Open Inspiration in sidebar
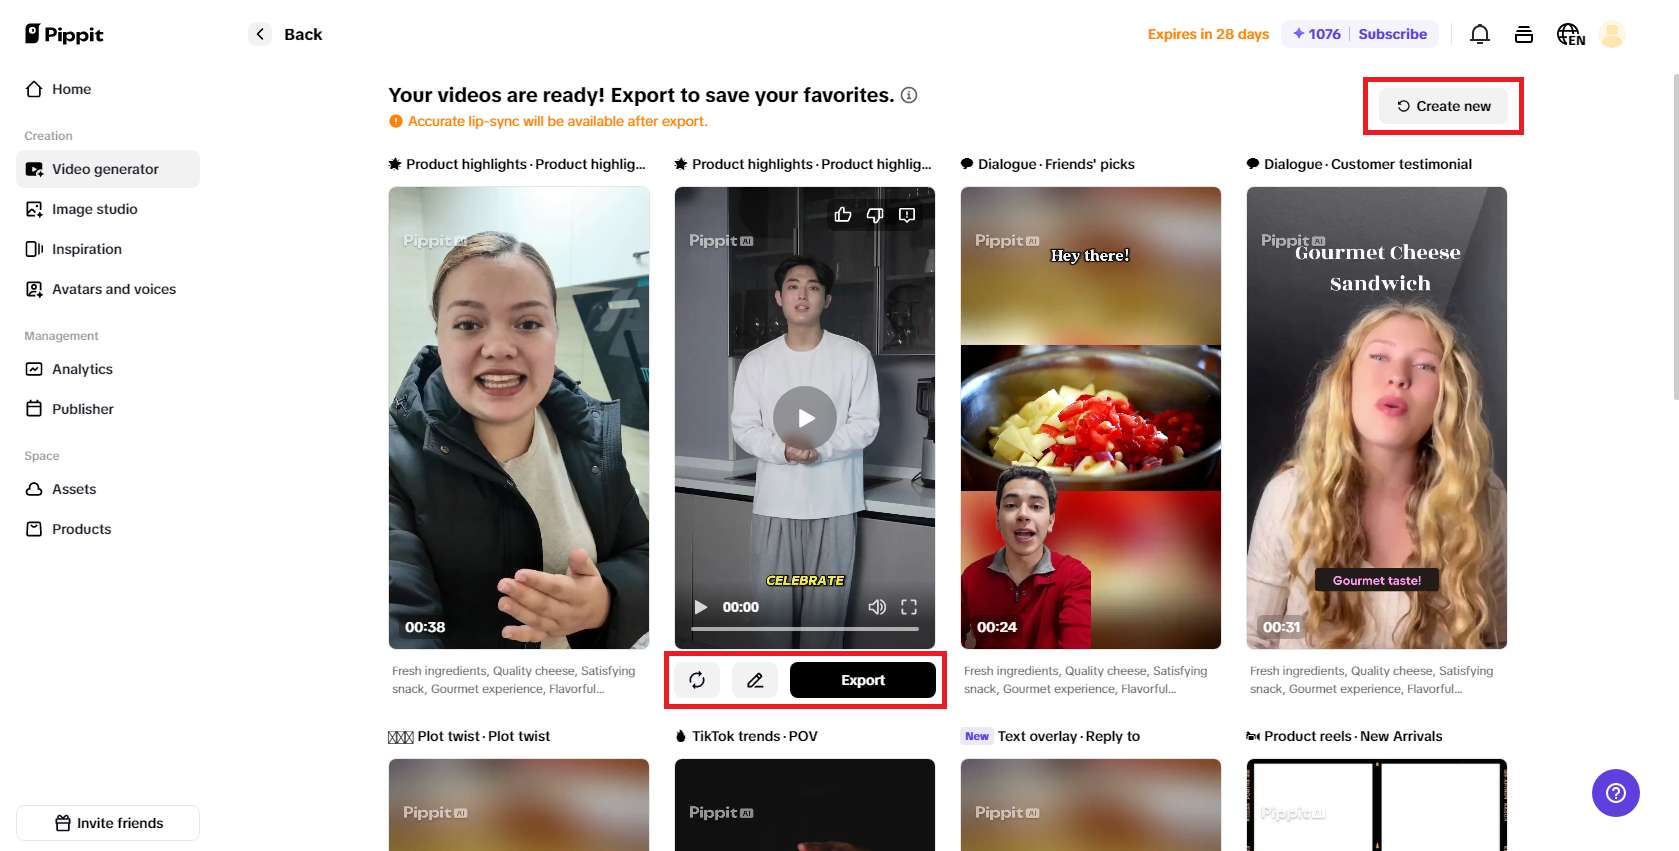 tap(108, 249)
